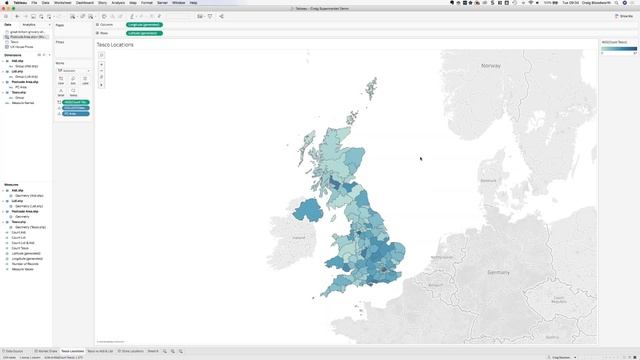640x360 pixels.
Task: Collapse the Postcode Area.shp measures folder
Action: 3,211
